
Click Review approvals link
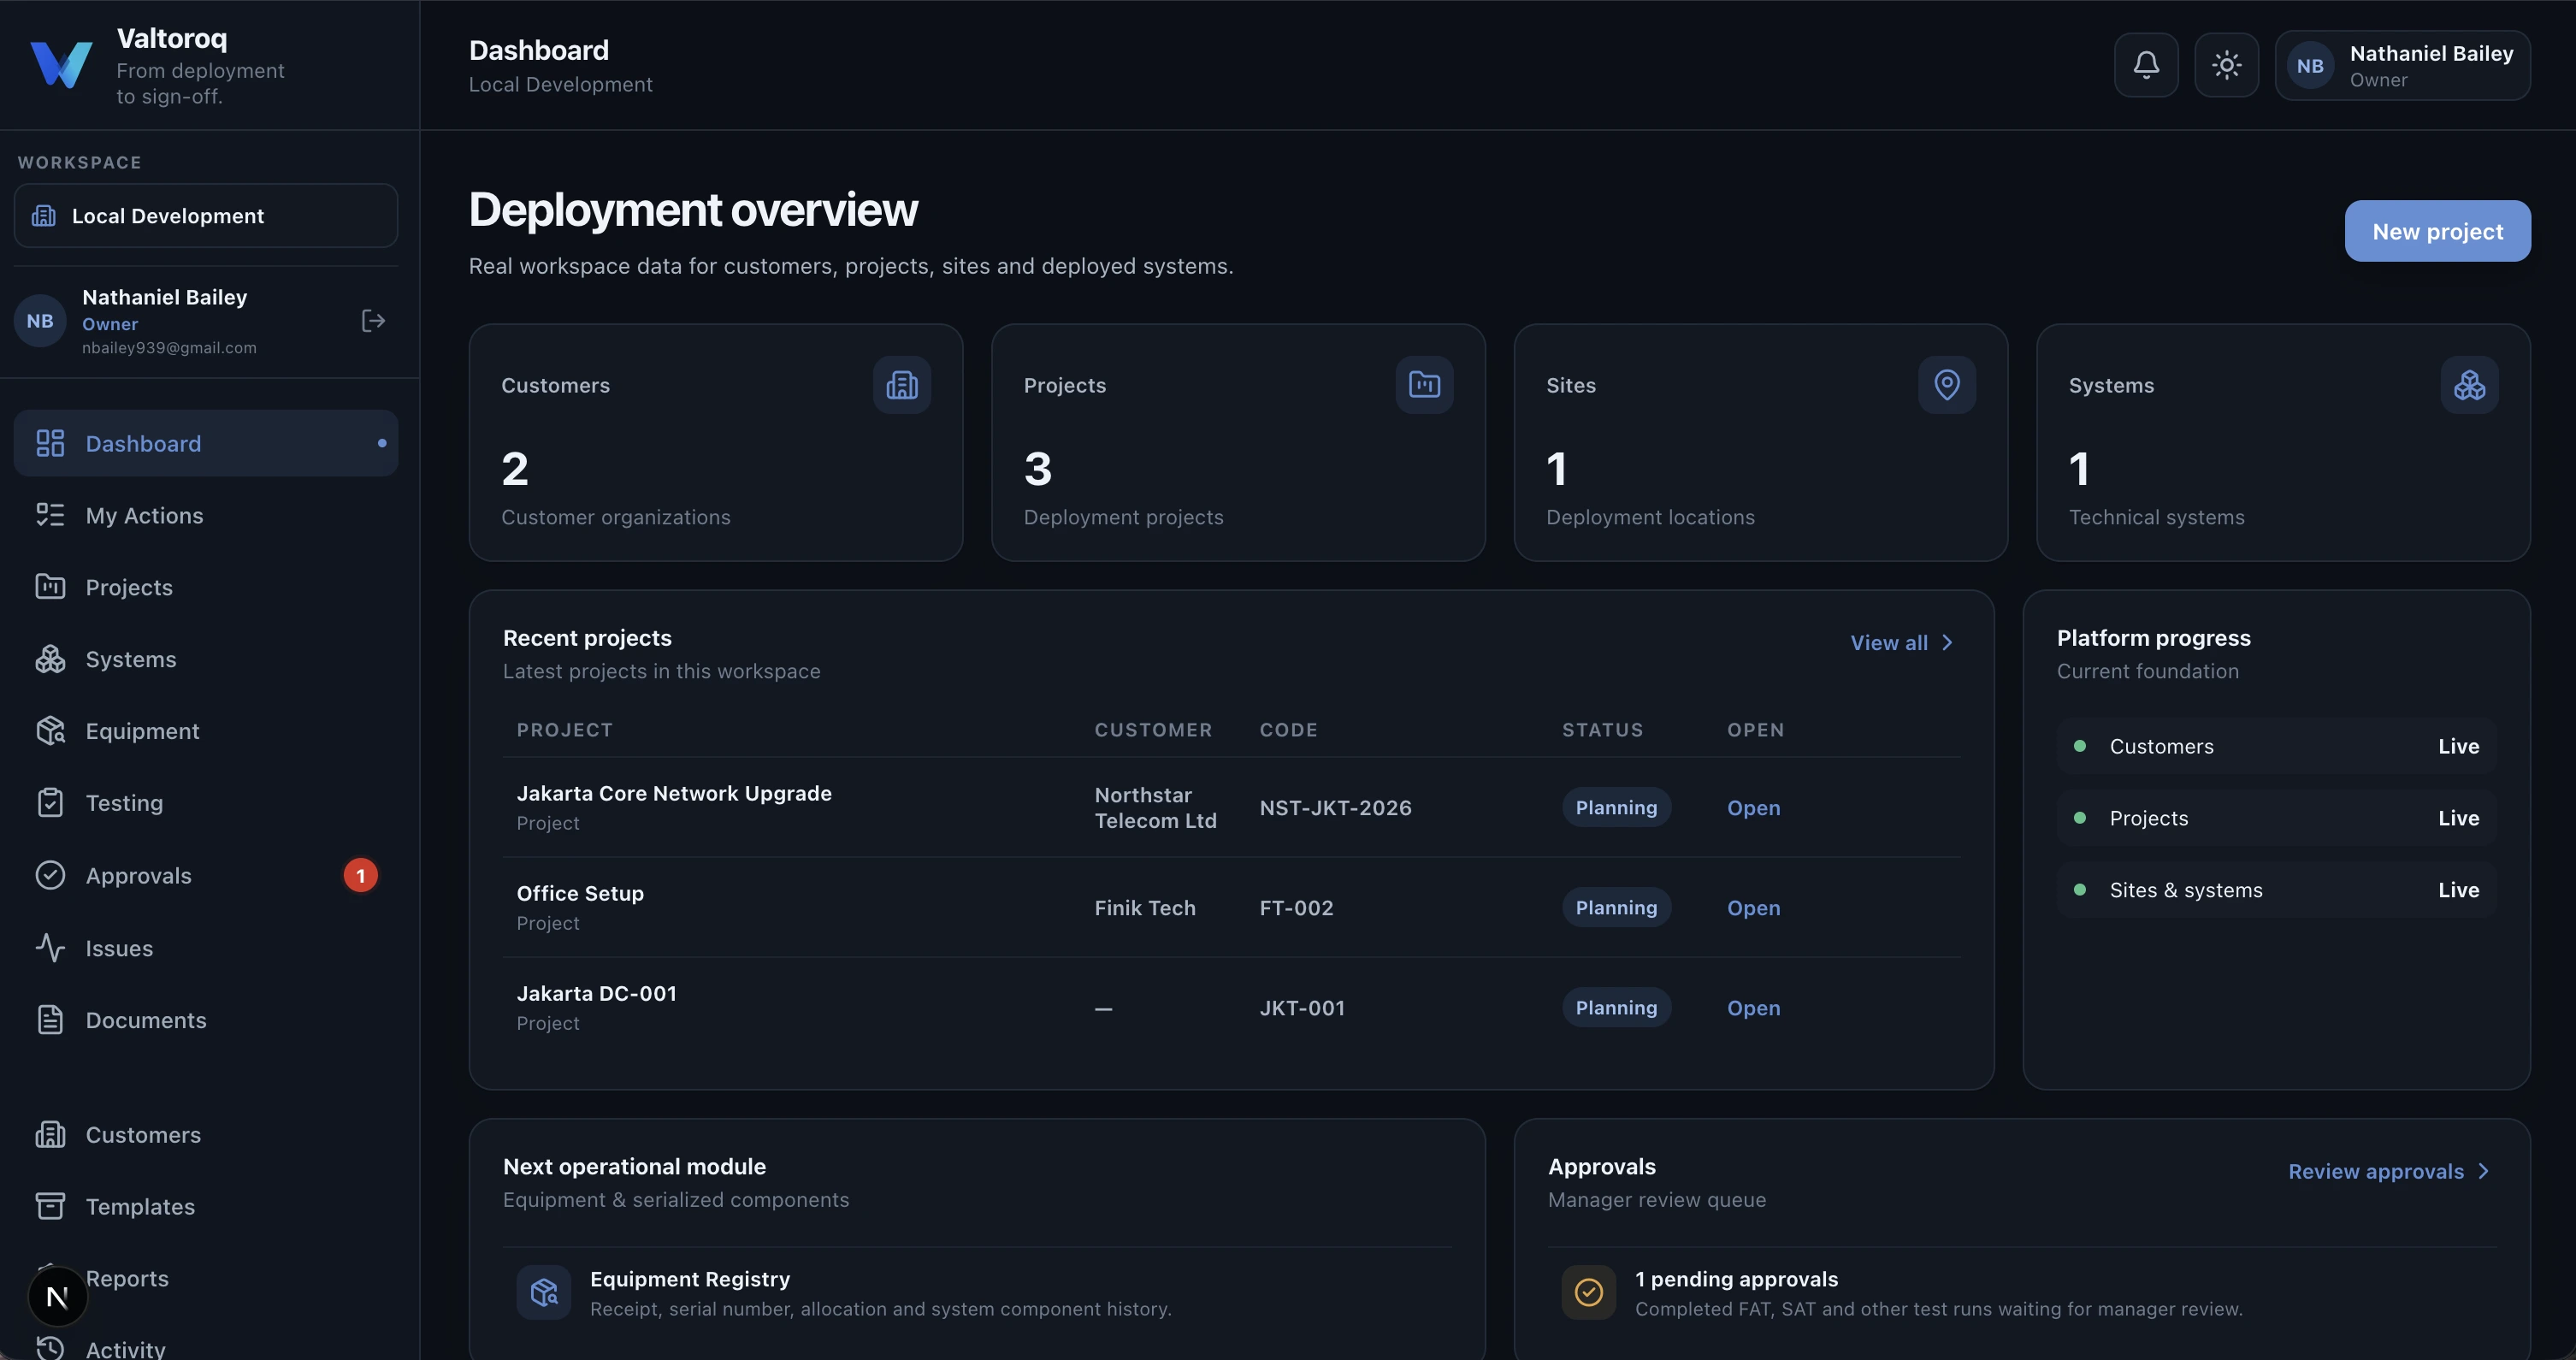tap(2389, 1171)
